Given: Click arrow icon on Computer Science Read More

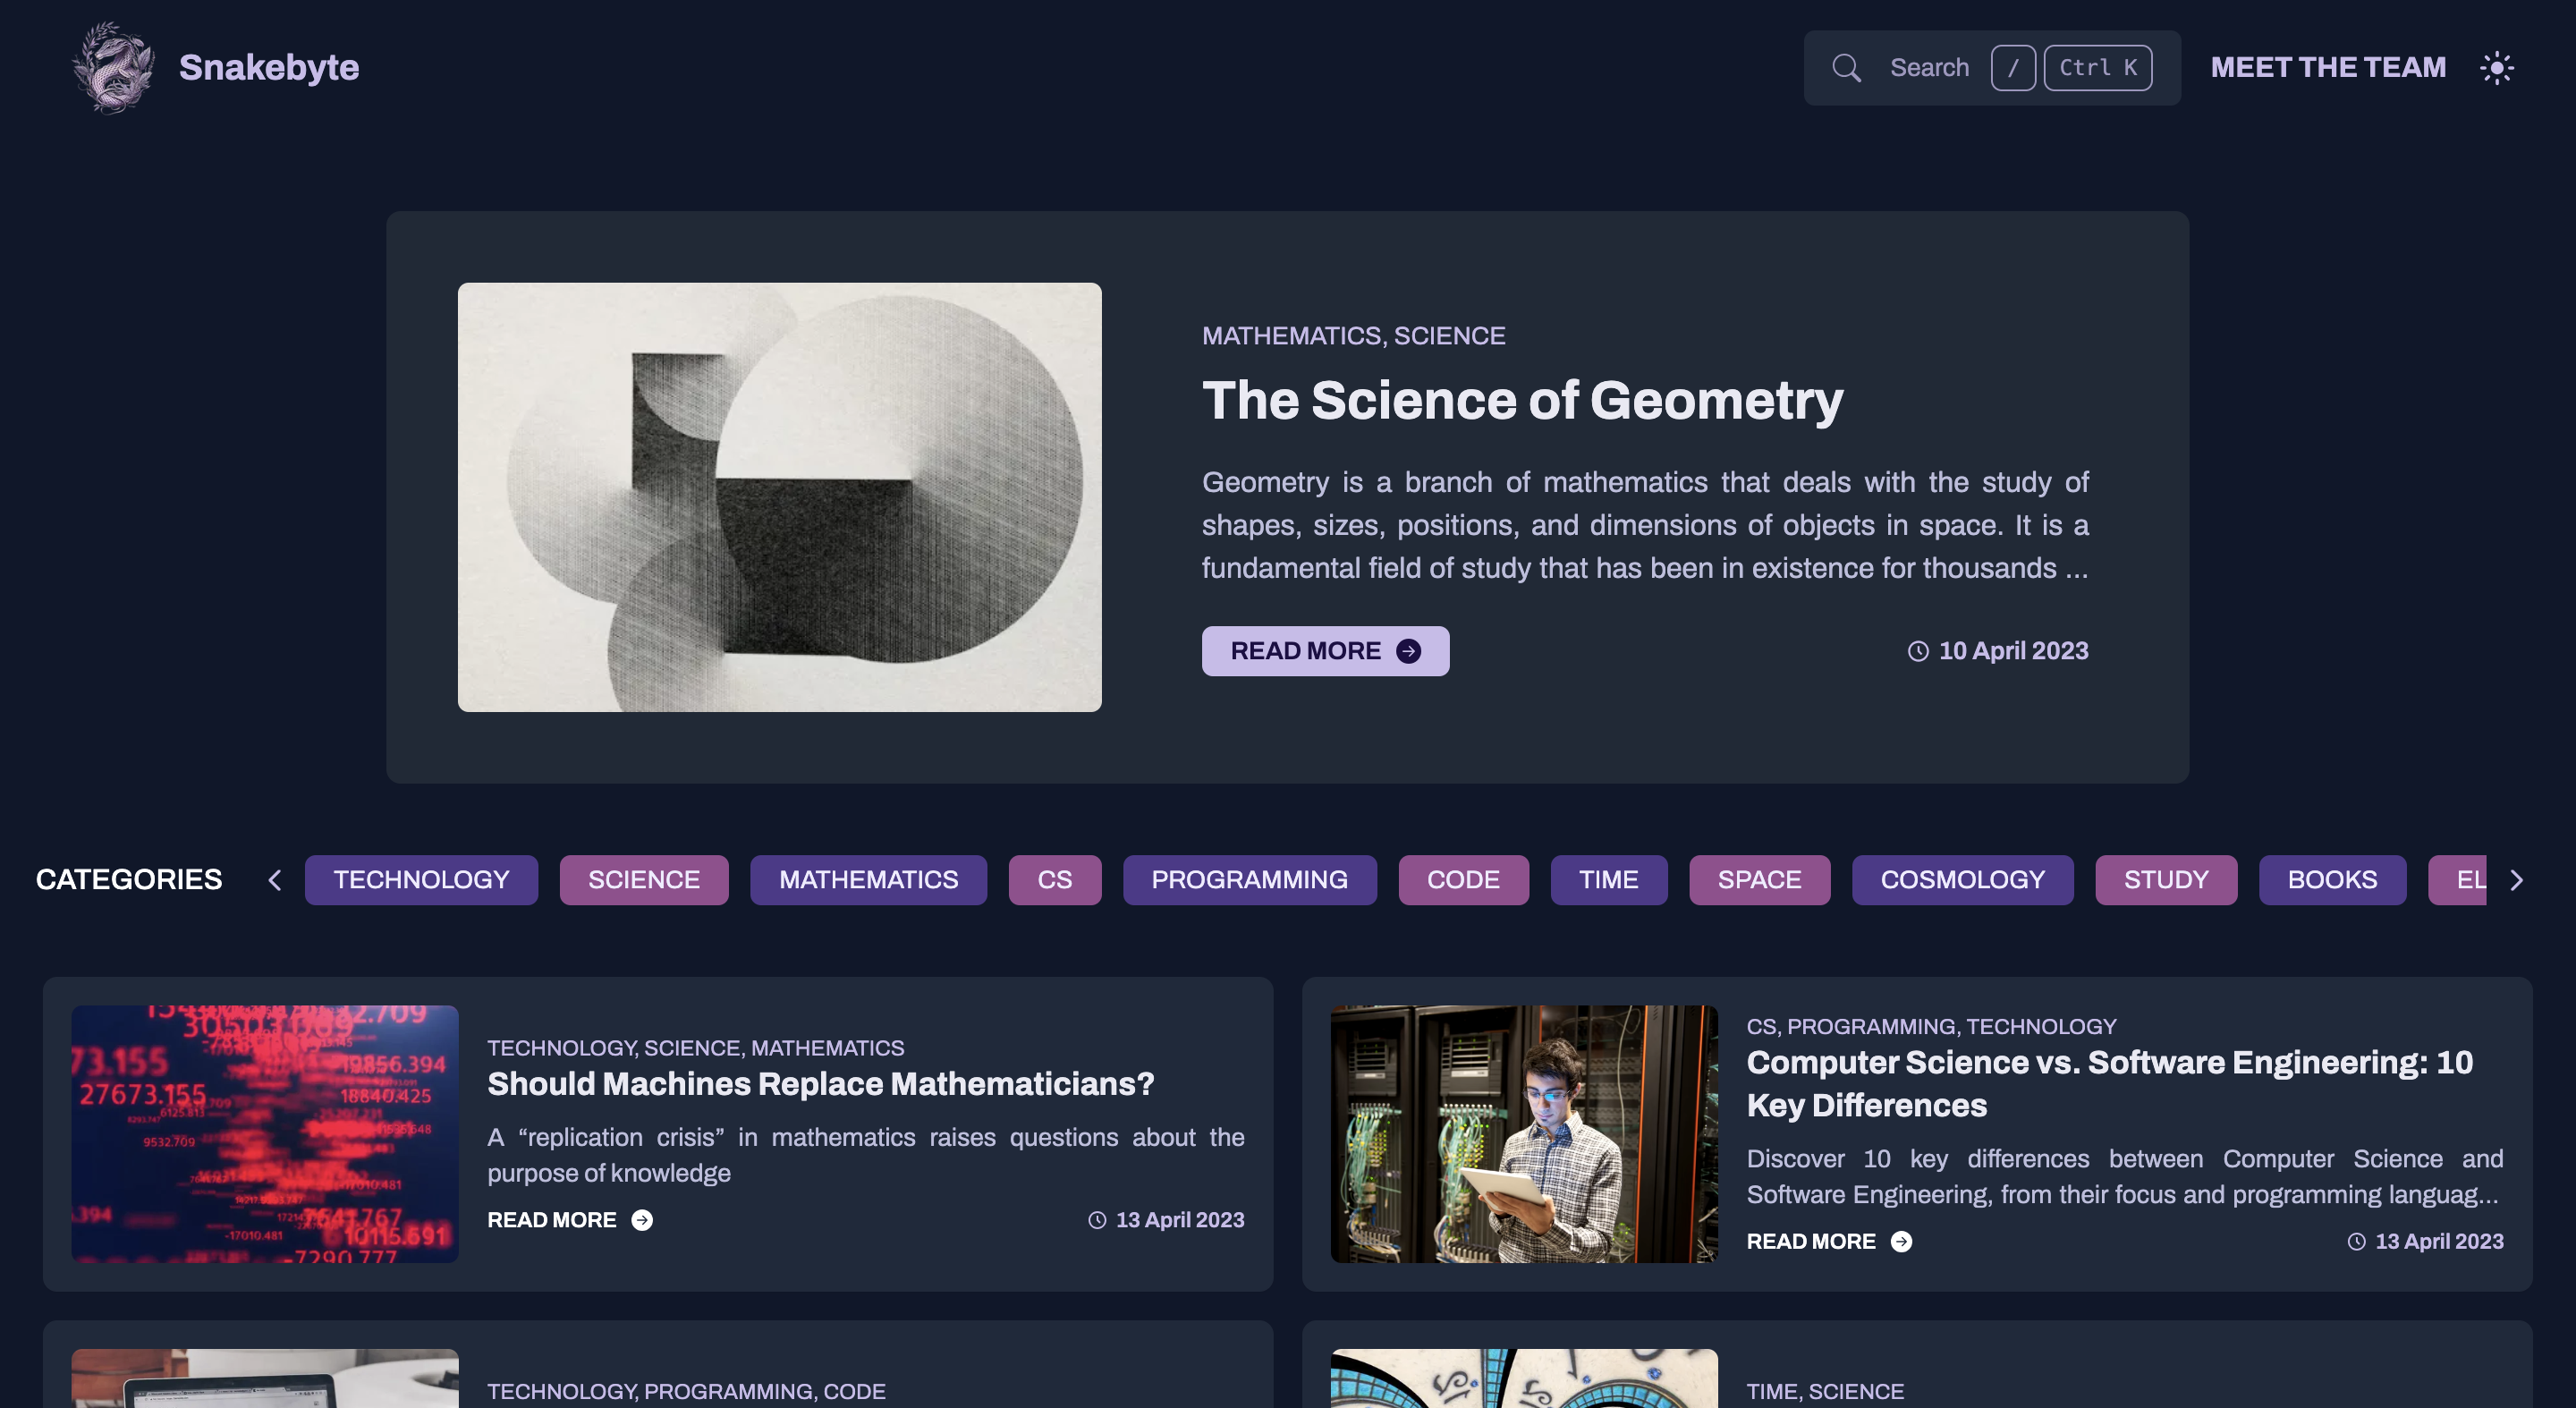Looking at the screenshot, I should pyautogui.click(x=1901, y=1241).
